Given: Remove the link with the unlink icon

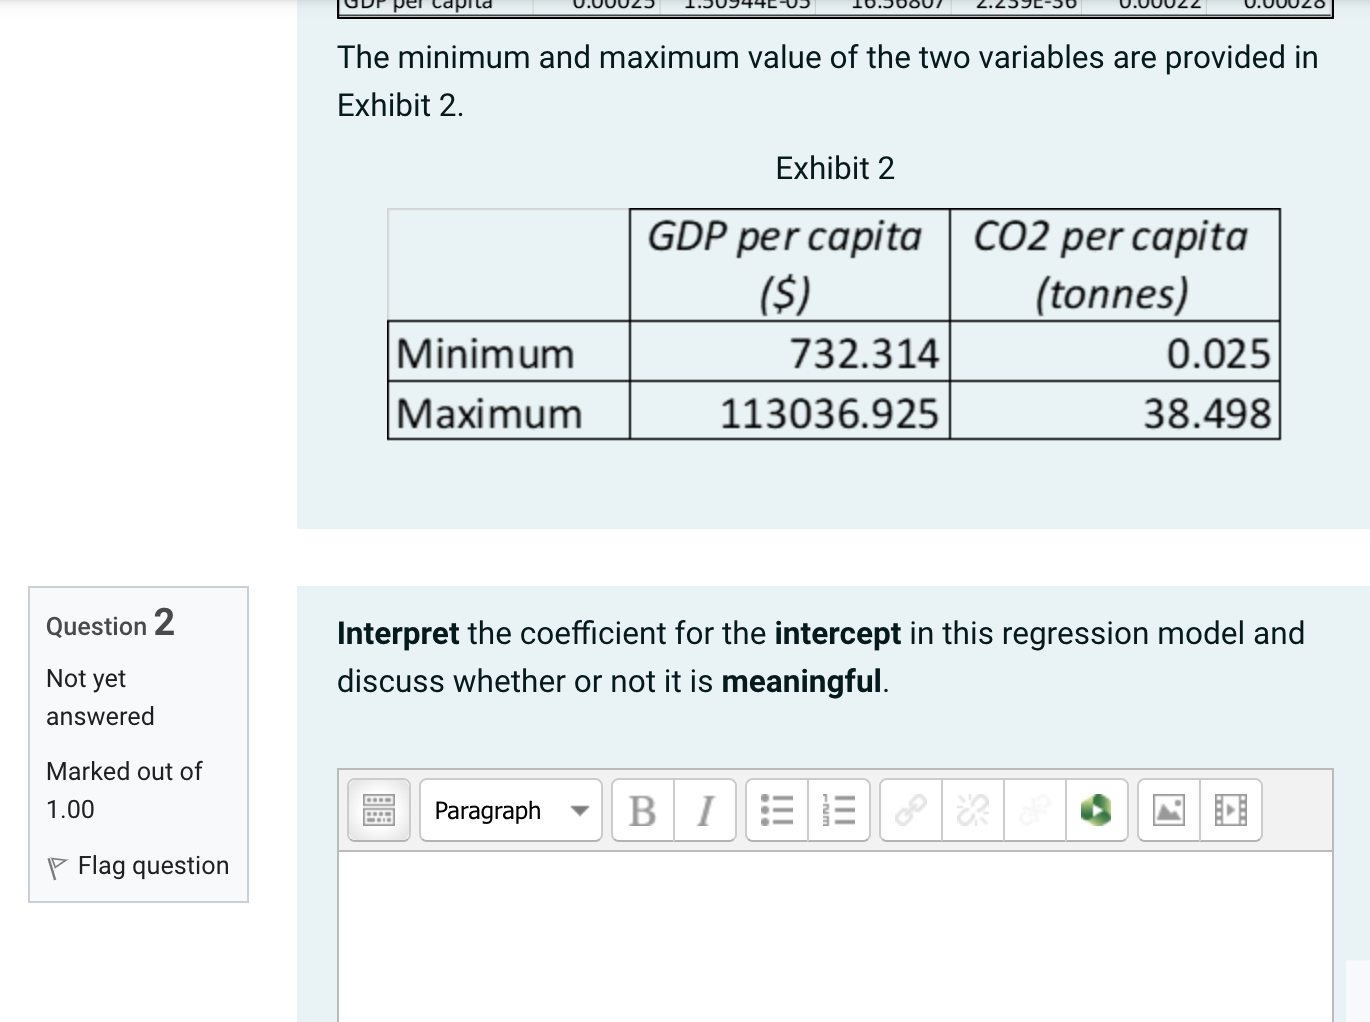Looking at the screenshot, I should [973, 810].
